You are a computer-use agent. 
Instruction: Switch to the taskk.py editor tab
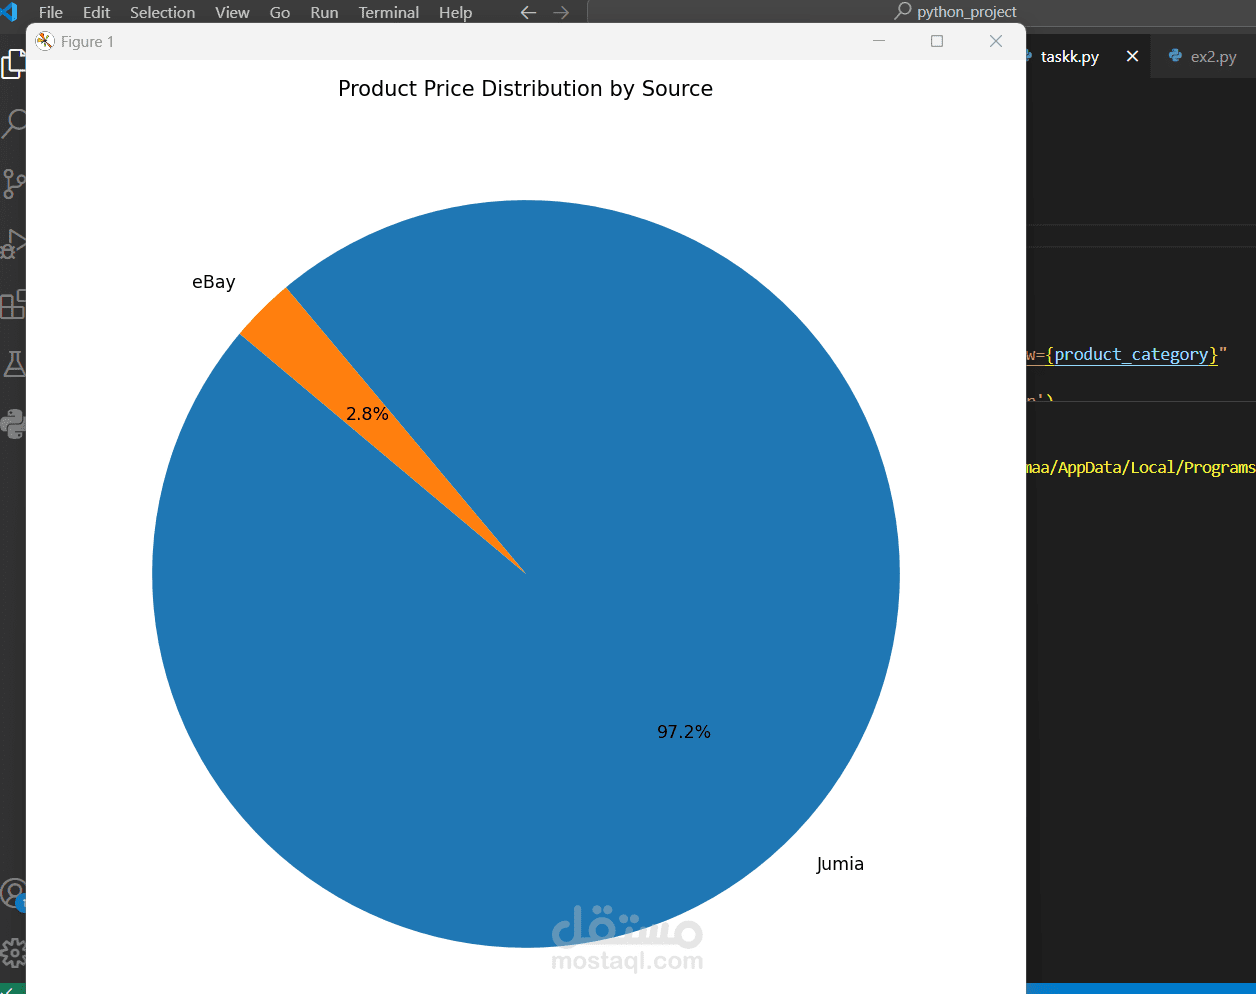[1070, 57]
